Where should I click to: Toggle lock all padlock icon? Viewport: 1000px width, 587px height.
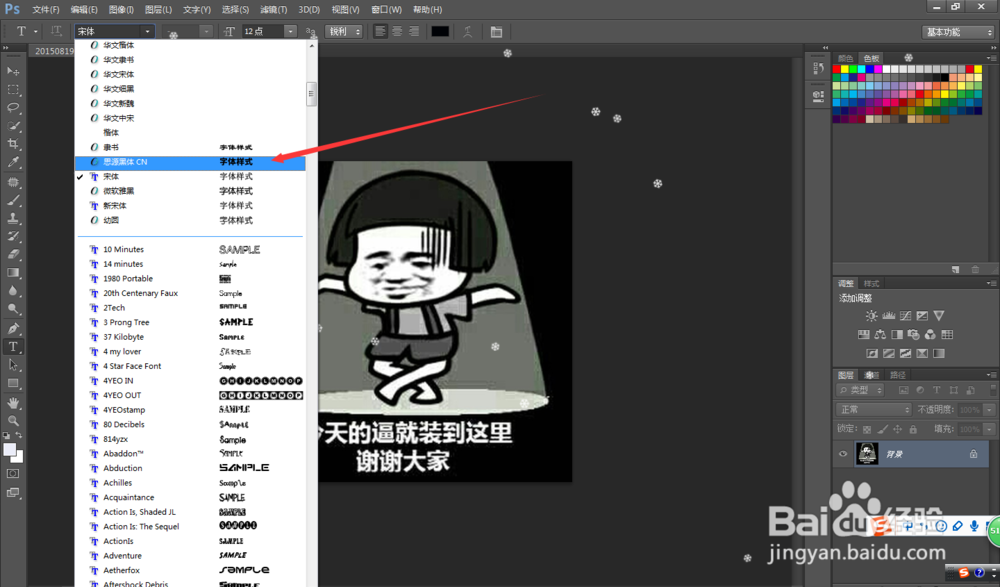click(913, 429)
